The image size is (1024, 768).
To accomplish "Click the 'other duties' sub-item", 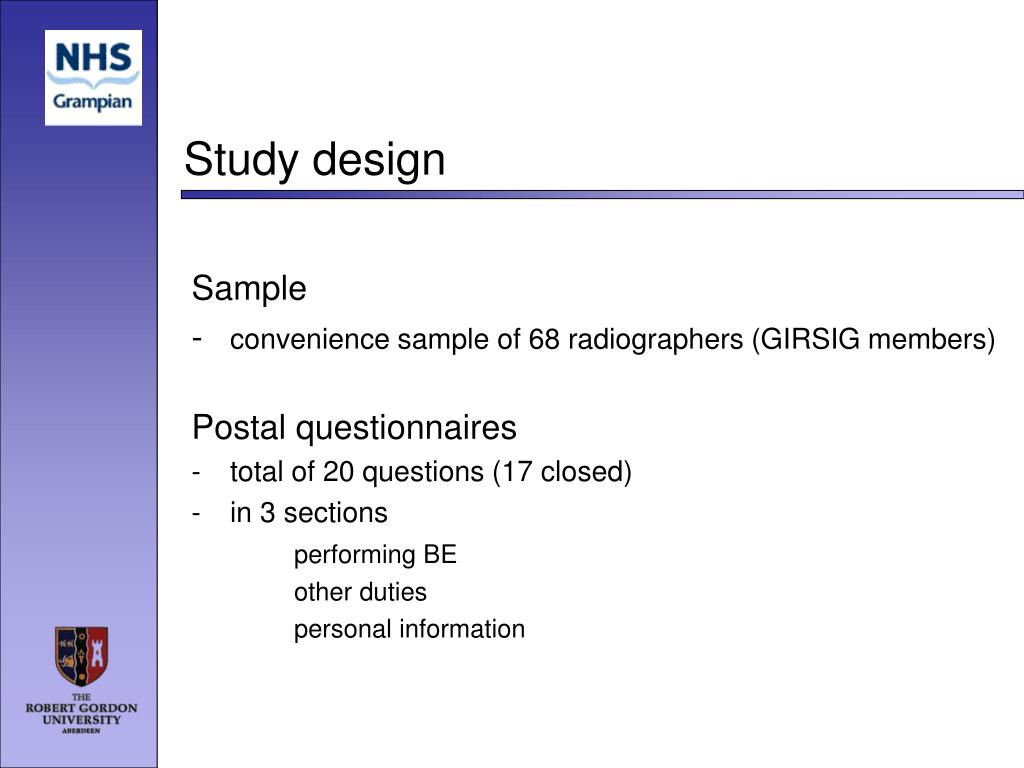I will point(360,592).
